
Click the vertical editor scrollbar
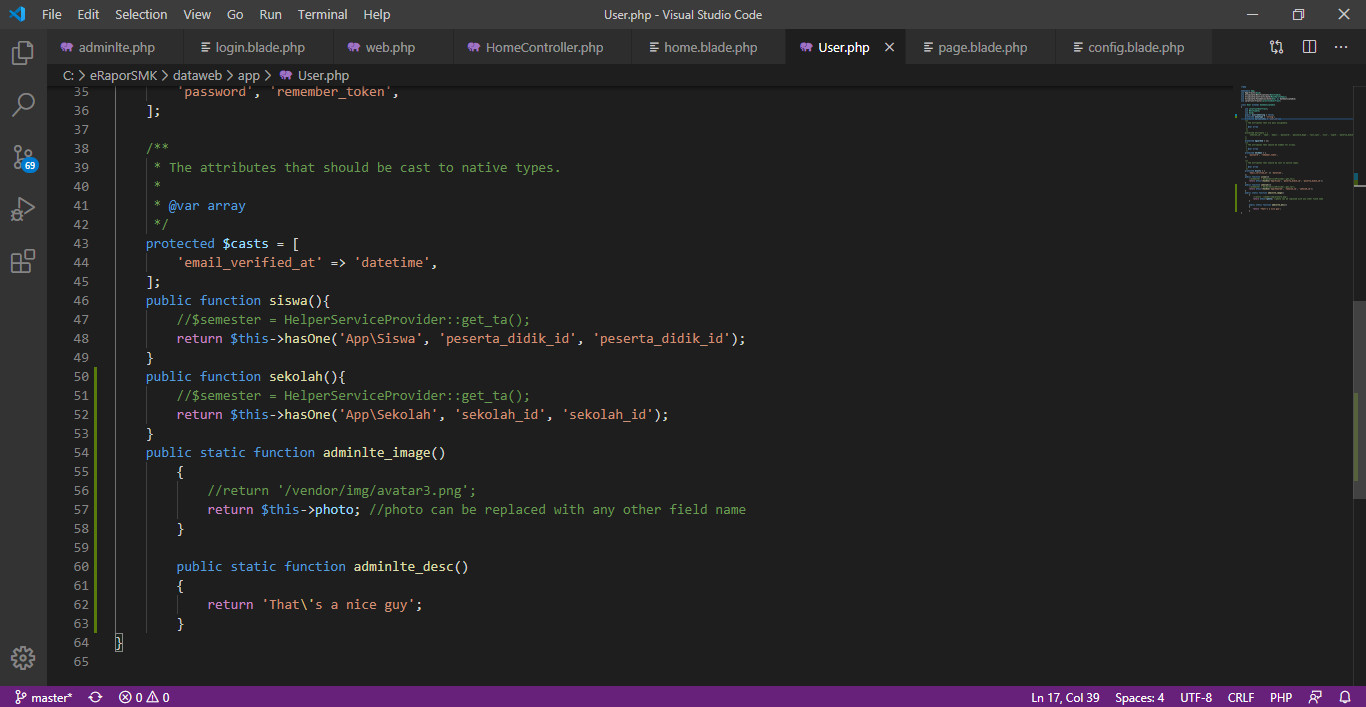1359,400
